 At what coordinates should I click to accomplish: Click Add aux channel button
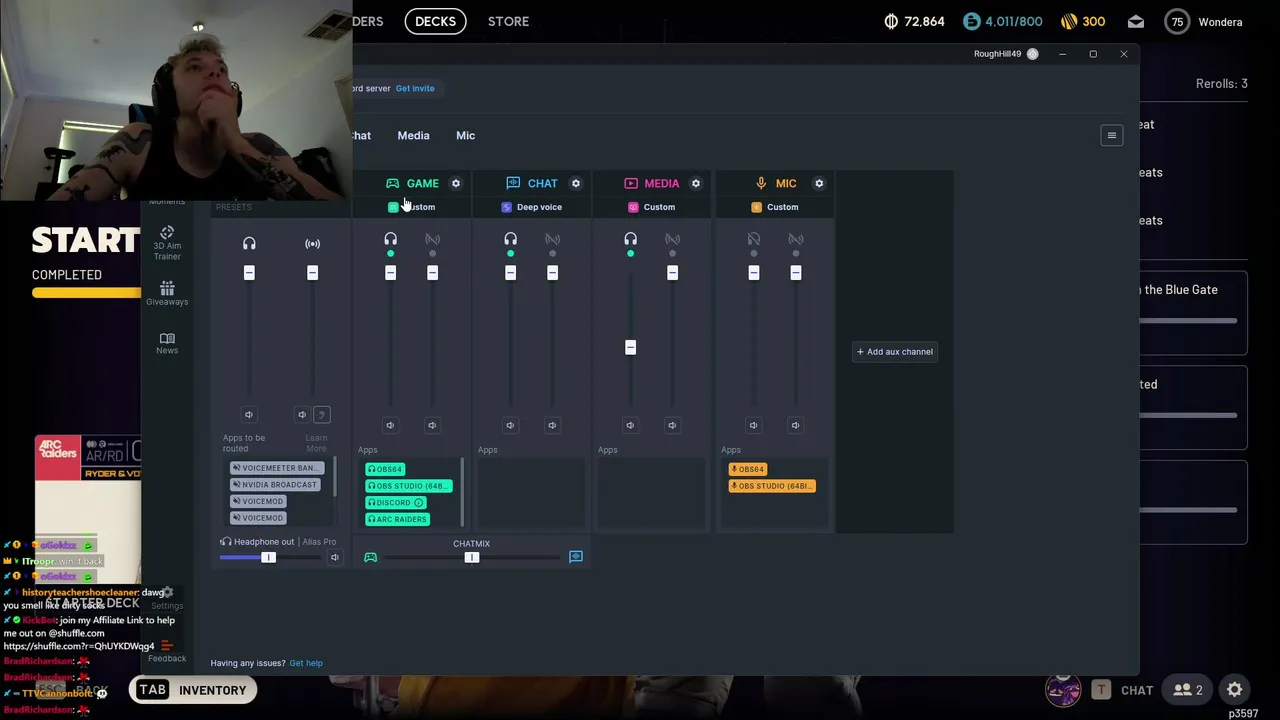pos(894,351)
